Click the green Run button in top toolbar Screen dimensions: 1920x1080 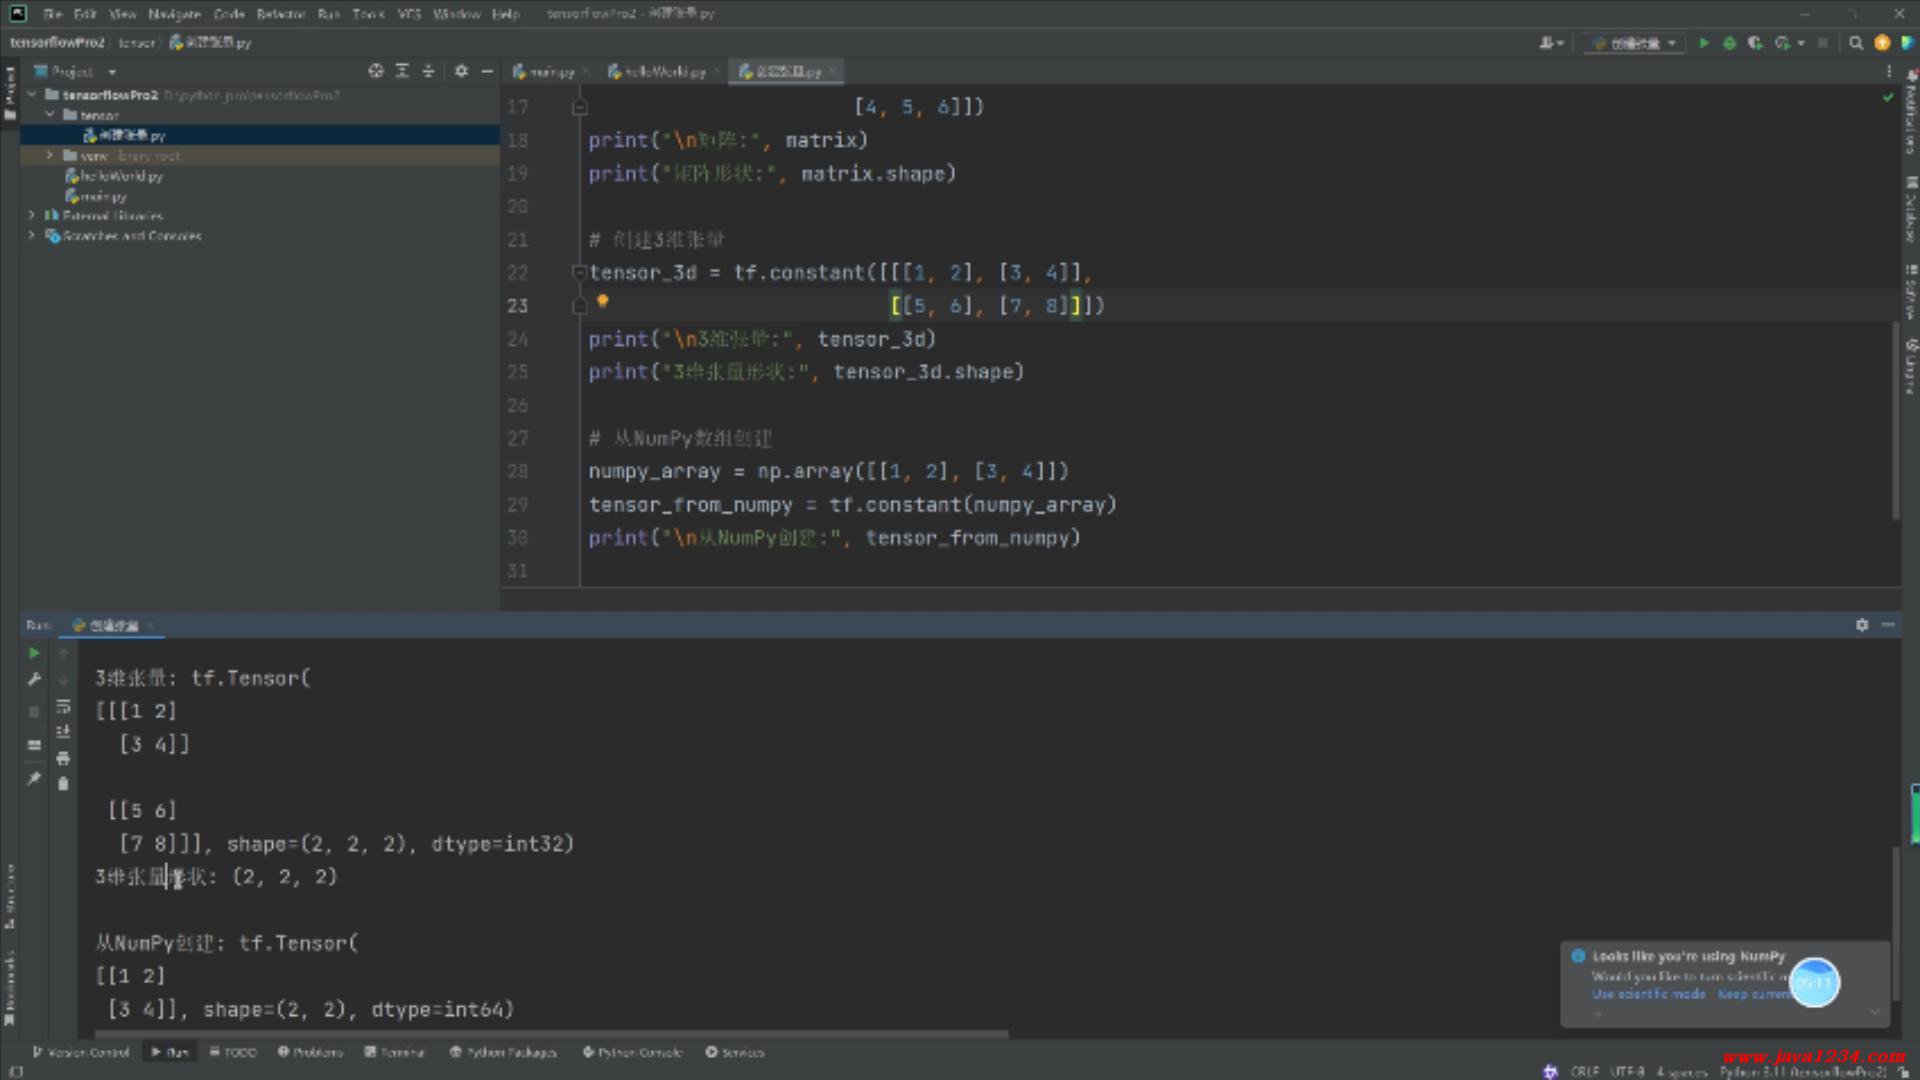[1704, 43]
